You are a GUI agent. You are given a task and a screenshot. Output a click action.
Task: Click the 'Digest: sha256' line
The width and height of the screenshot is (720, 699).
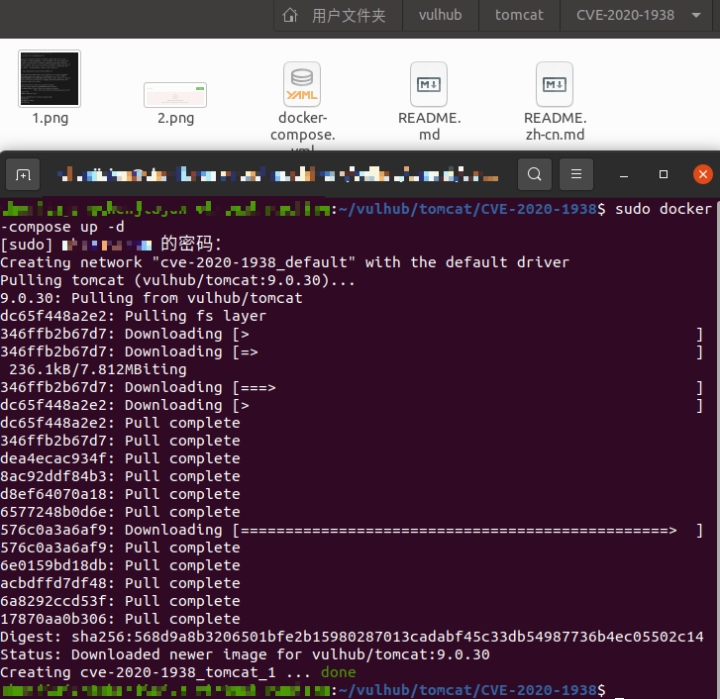coord(352,637)
